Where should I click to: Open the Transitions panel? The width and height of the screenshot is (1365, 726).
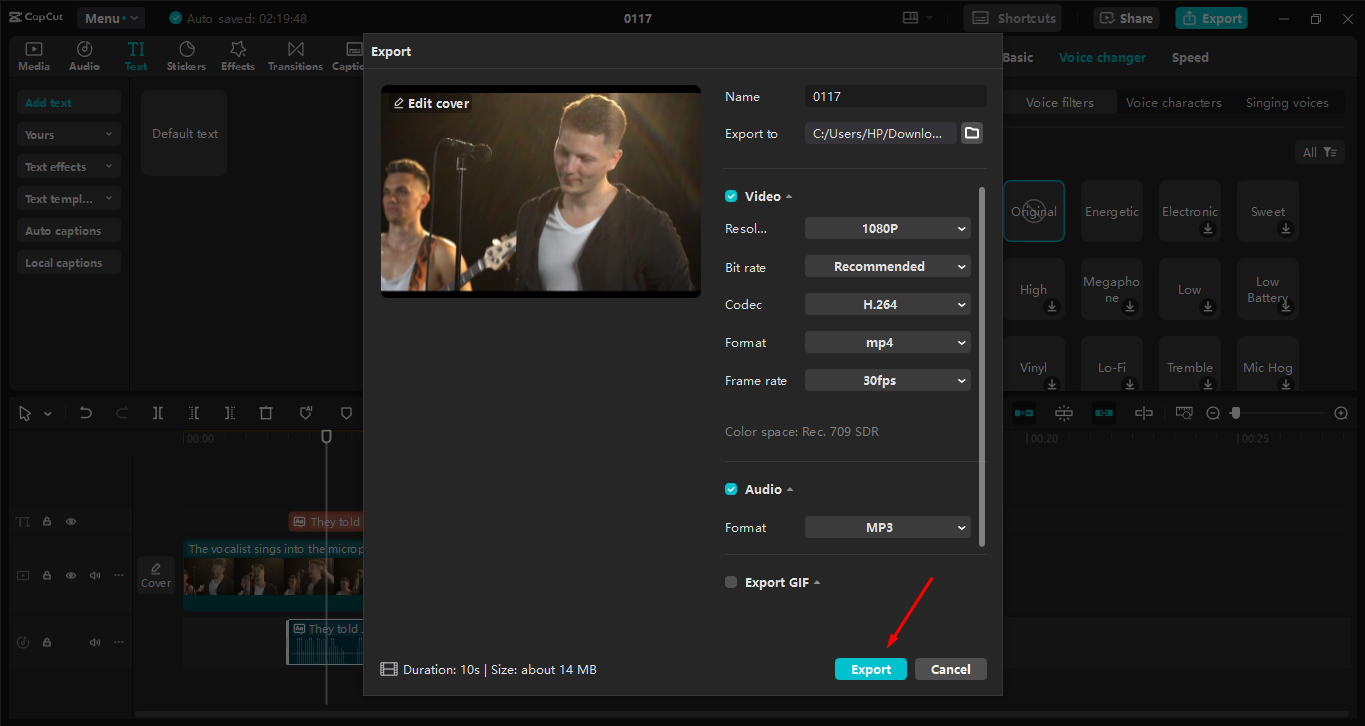(x=295, y=55)
